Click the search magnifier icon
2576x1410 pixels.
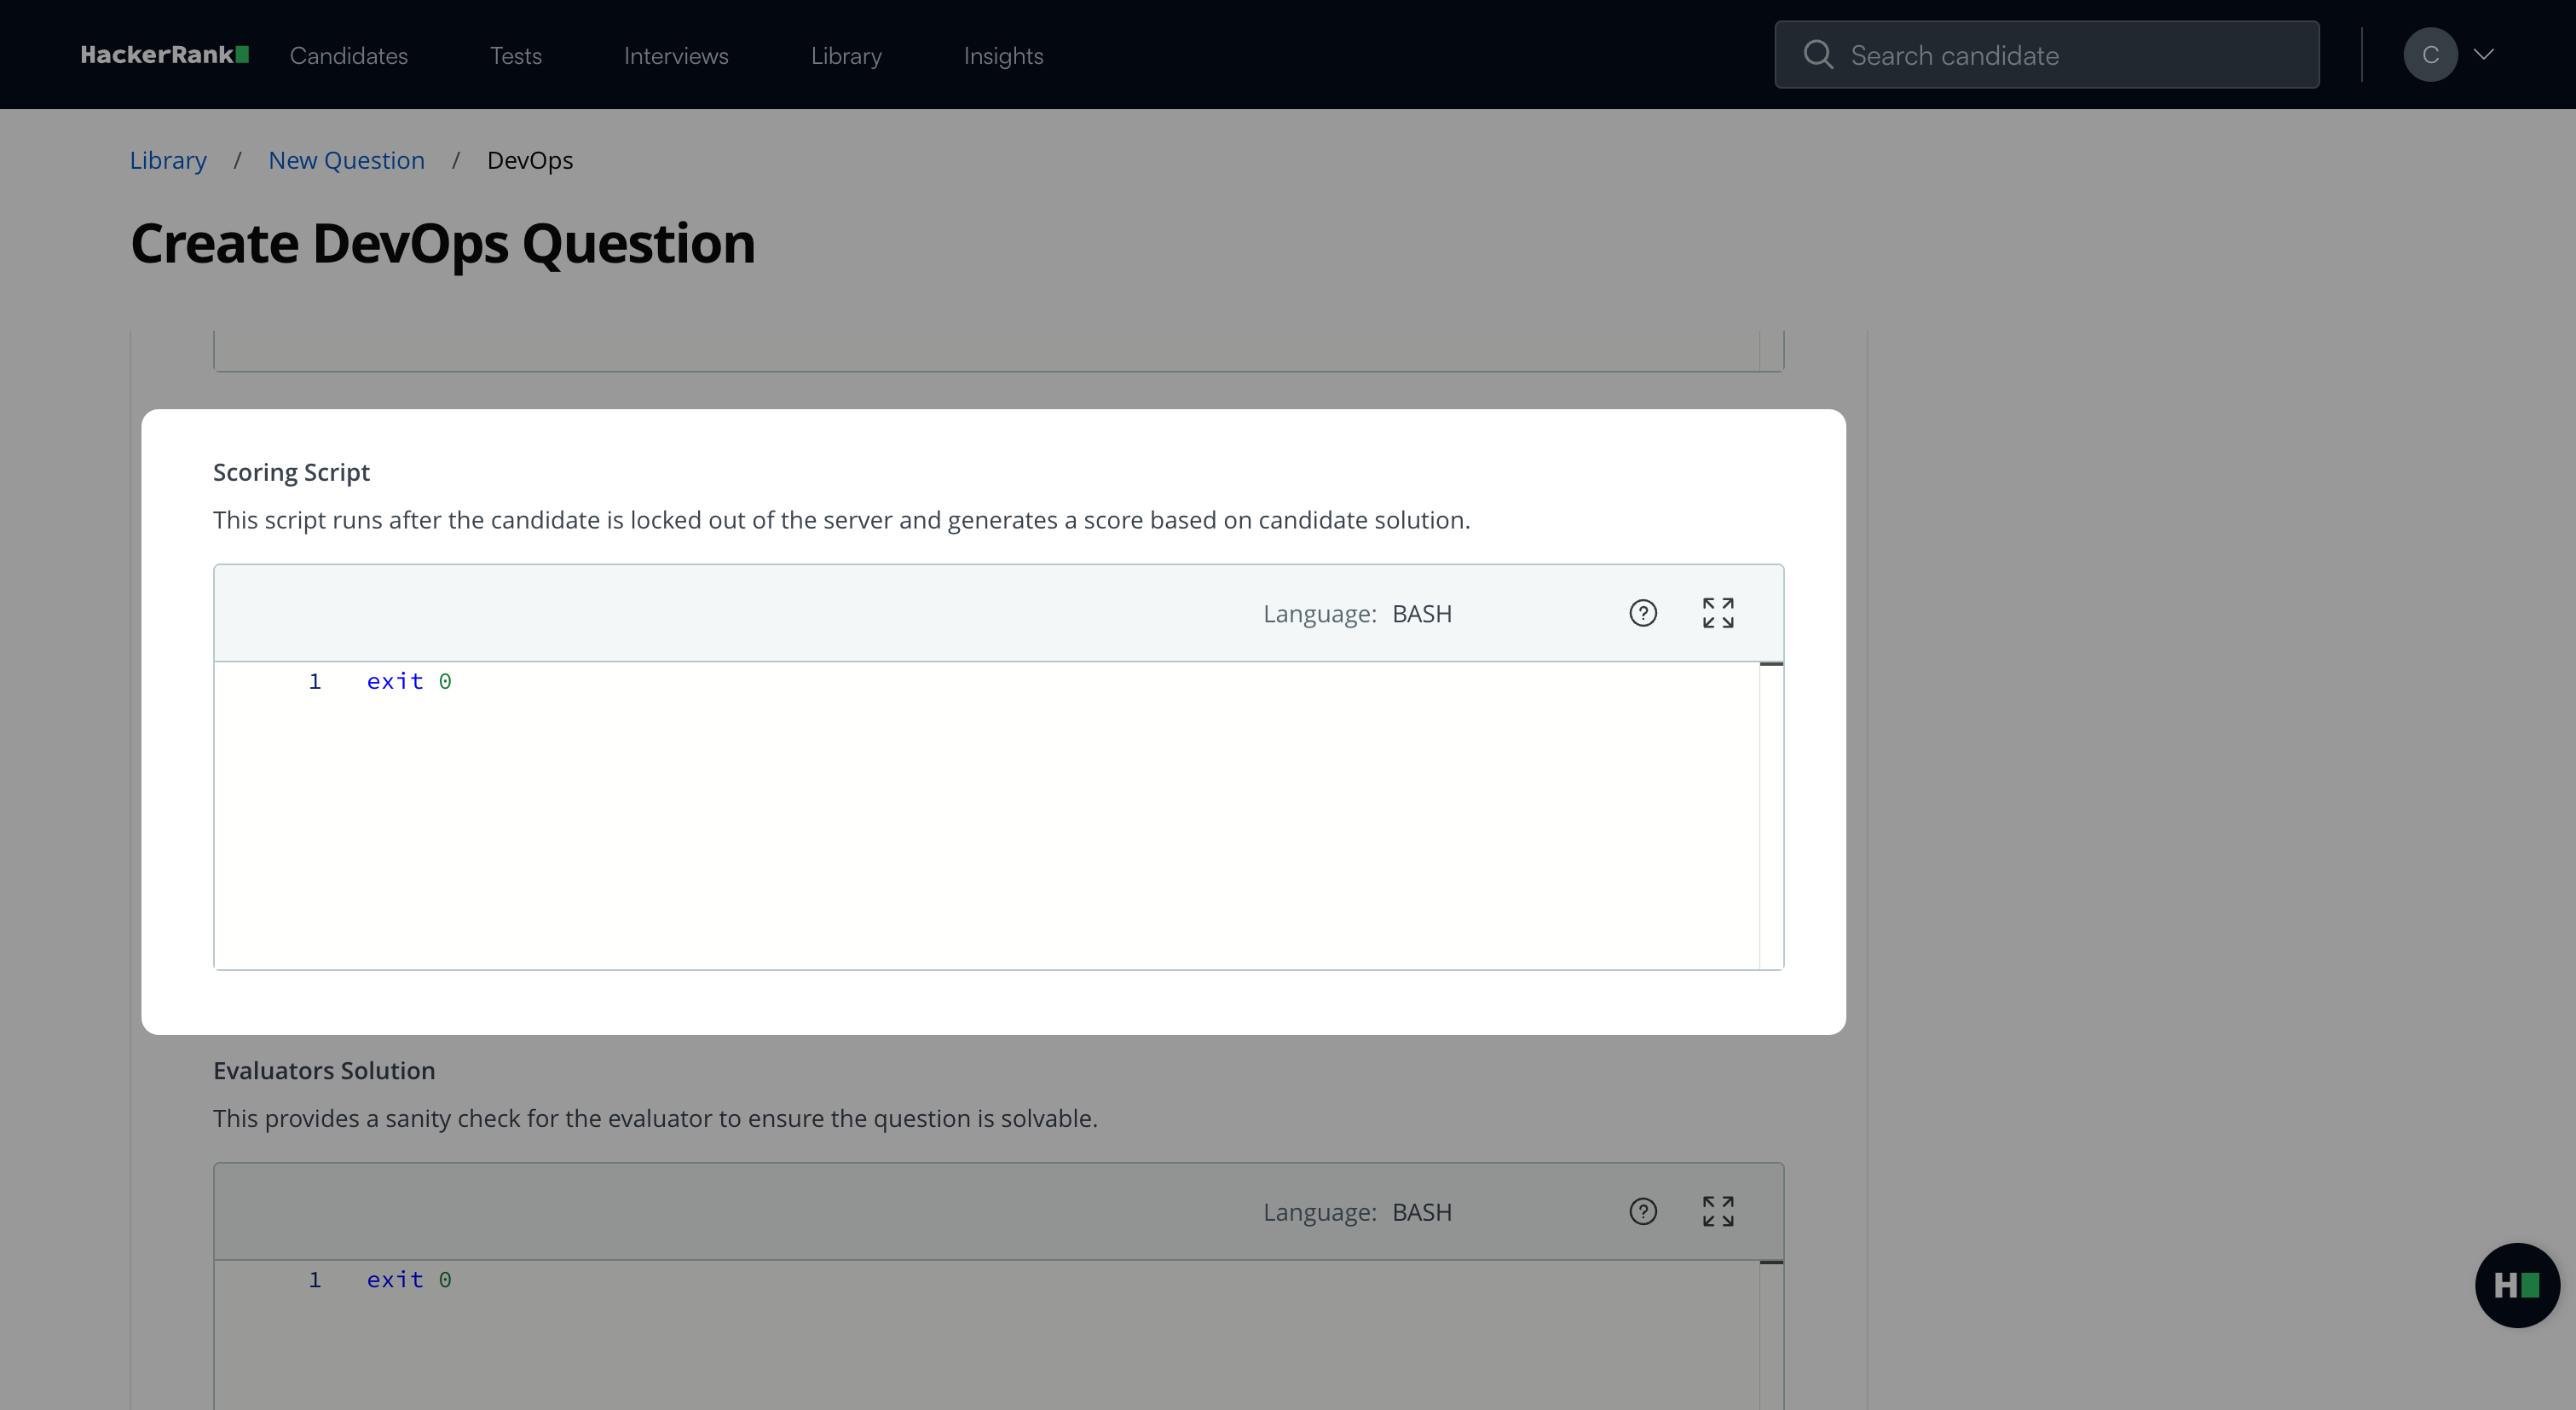click(1817, 55)
